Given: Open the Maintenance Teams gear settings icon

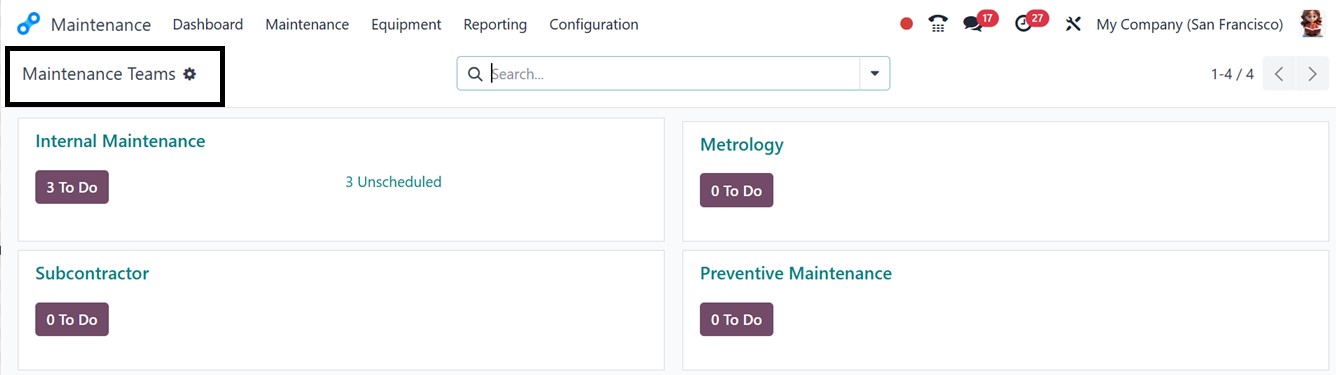Looking at the screenshot, I should [190, 74].
